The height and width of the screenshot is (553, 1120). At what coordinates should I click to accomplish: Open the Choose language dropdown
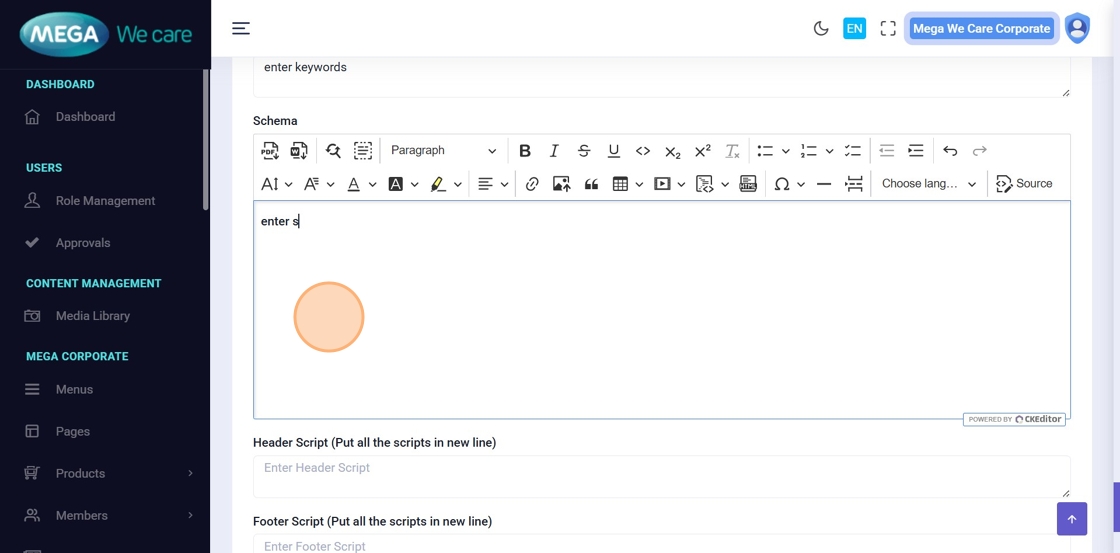[928, 184]
